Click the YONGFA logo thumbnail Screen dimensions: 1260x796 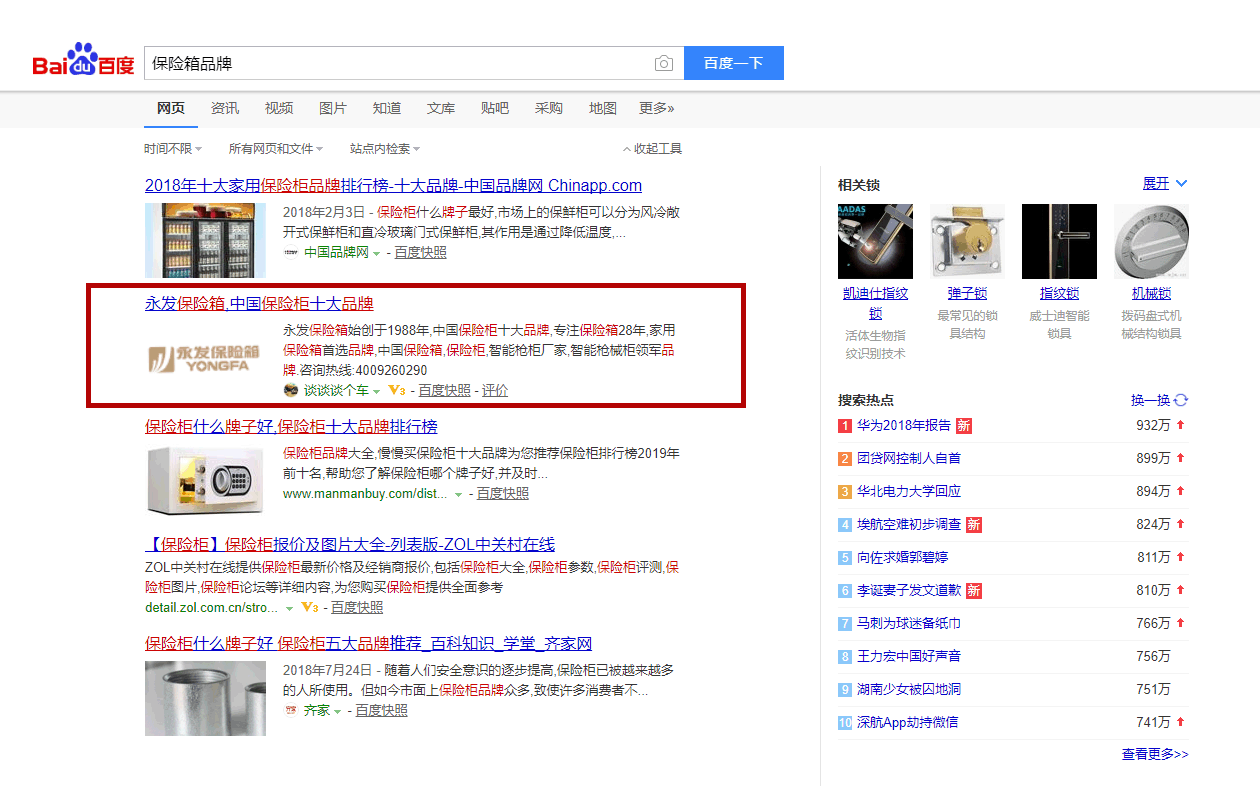205,360
